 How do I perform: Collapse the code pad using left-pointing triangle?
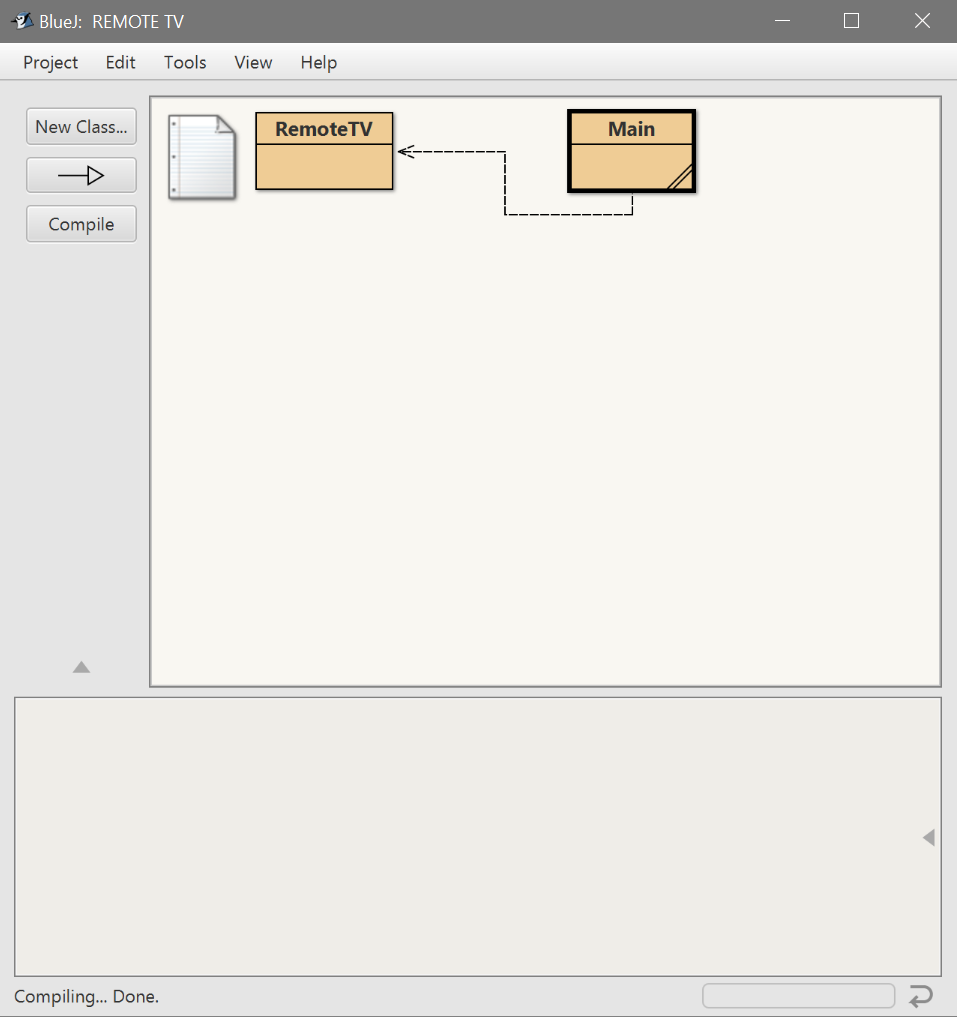[x=929, y=837]
